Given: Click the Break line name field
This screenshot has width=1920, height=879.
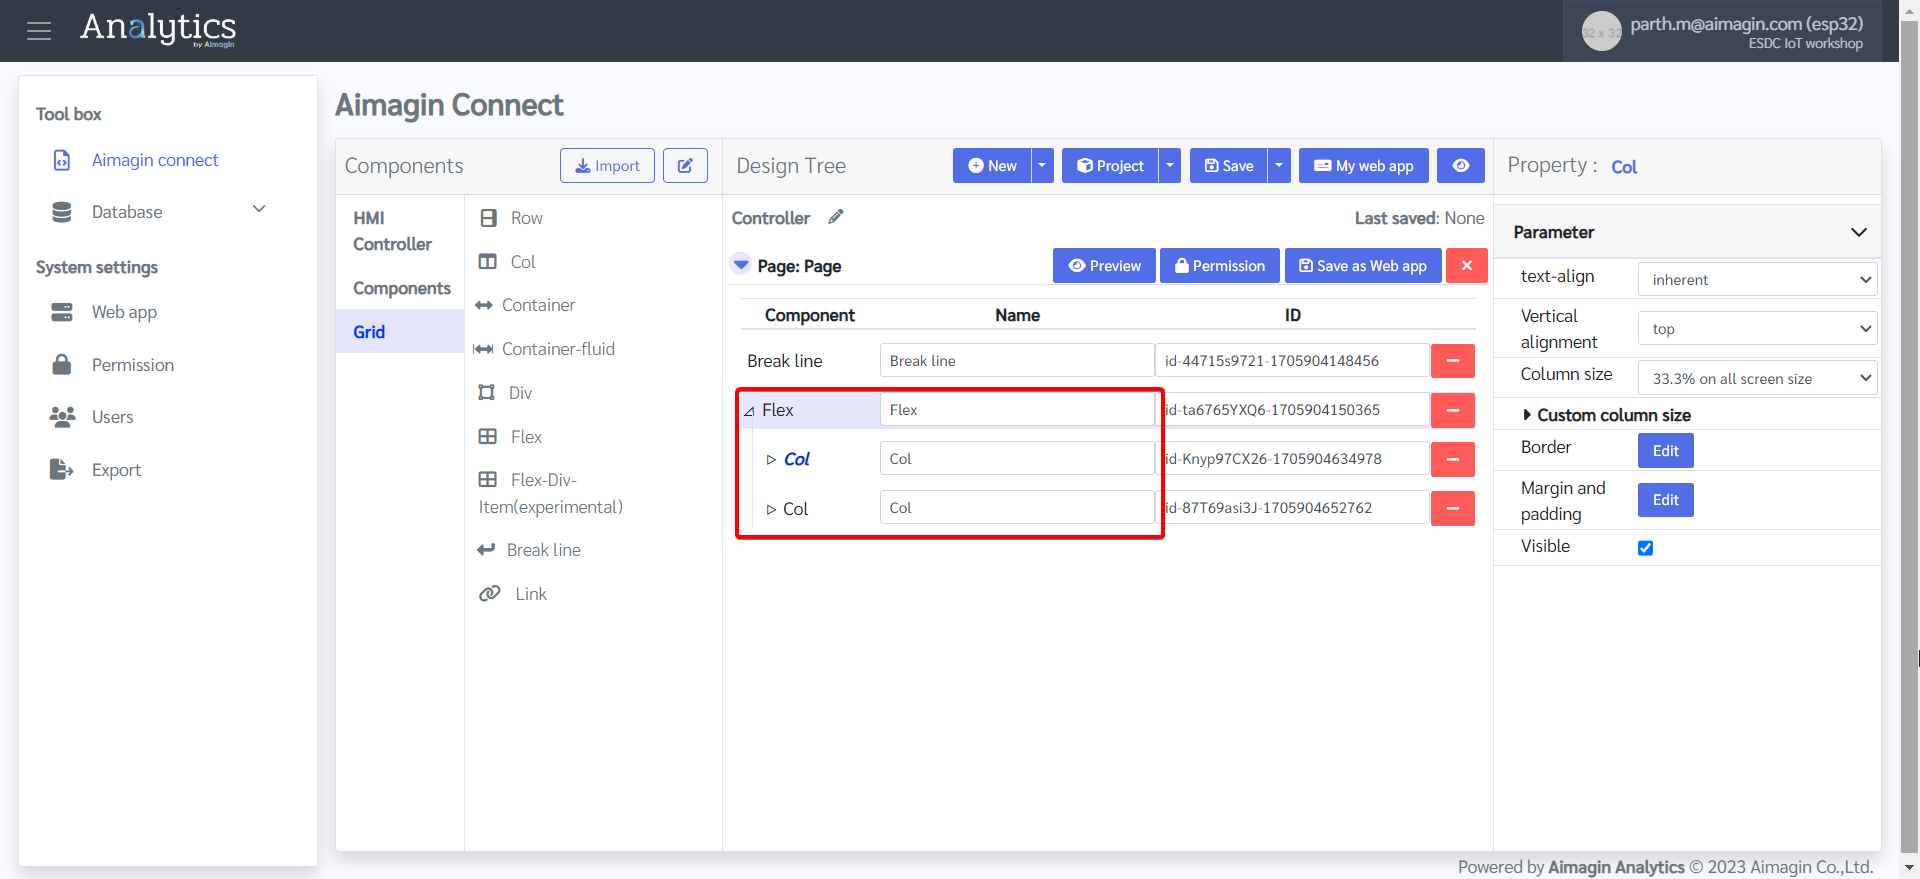Looking at the screenshot, I should point(1017,361).
